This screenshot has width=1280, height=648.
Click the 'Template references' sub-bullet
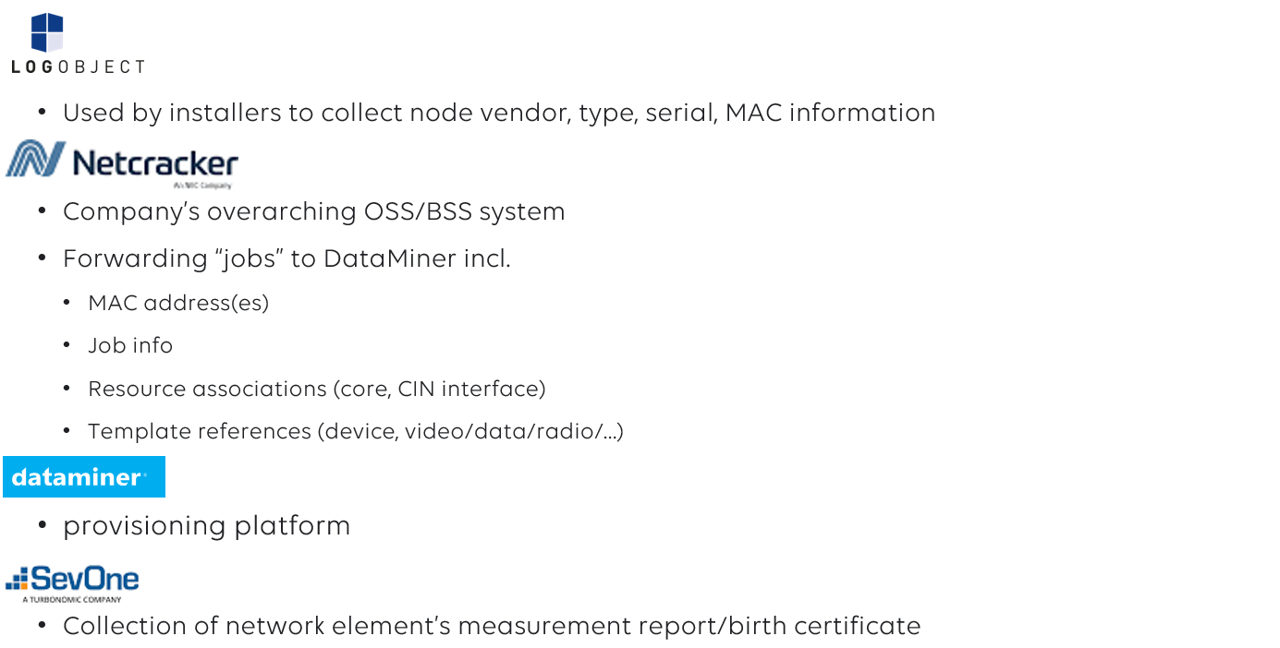[x=356, y=432]
